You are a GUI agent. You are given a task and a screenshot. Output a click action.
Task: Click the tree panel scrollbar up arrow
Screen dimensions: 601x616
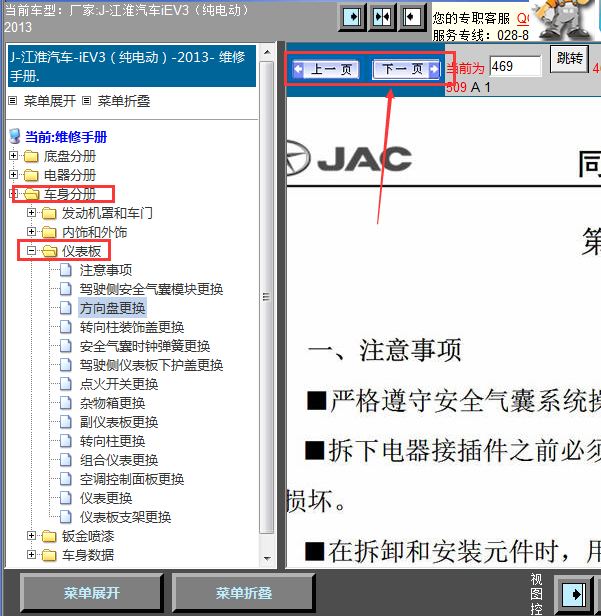tap(267, 52)
